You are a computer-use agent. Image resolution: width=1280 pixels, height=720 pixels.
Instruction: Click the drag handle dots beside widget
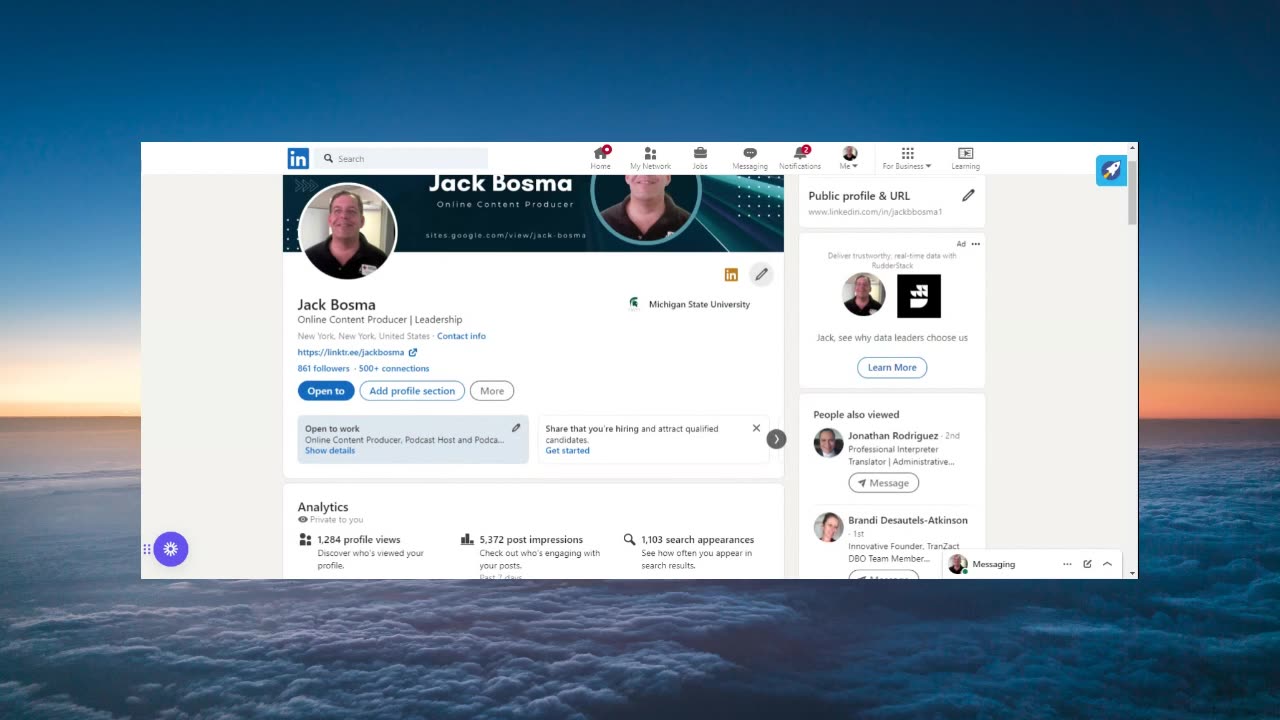(x=146, y=549)
